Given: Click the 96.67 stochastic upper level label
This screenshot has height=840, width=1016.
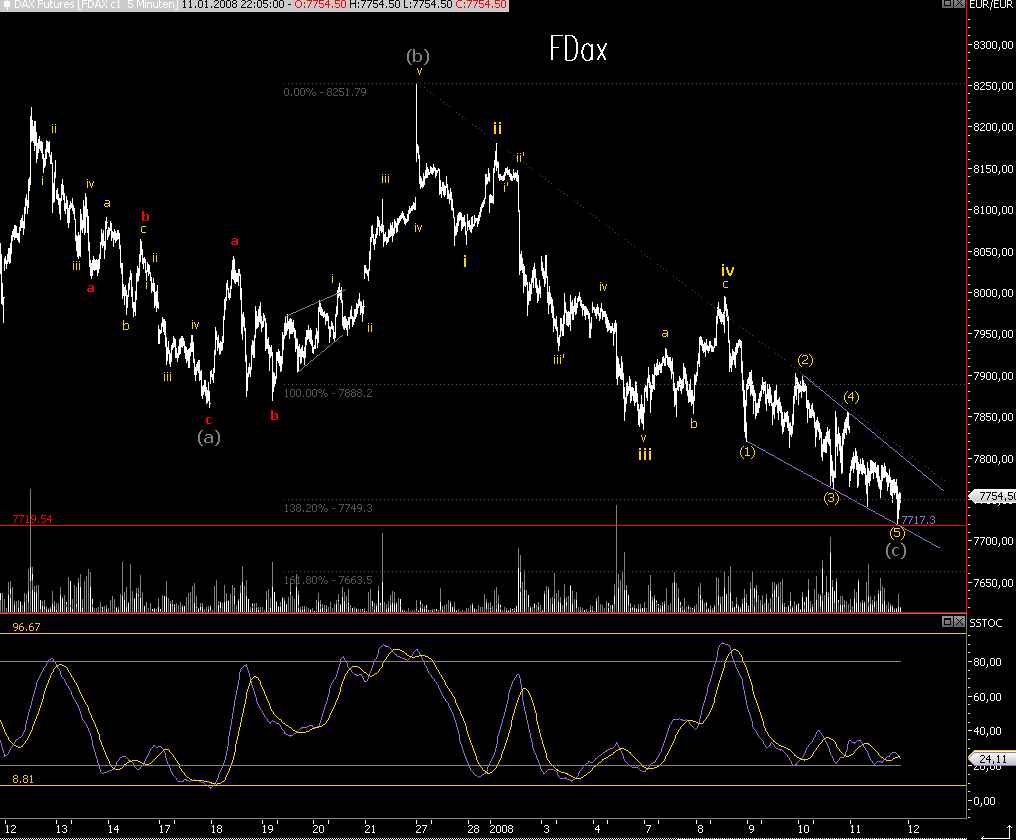Looking at the screenshot, I should (26, 627).
